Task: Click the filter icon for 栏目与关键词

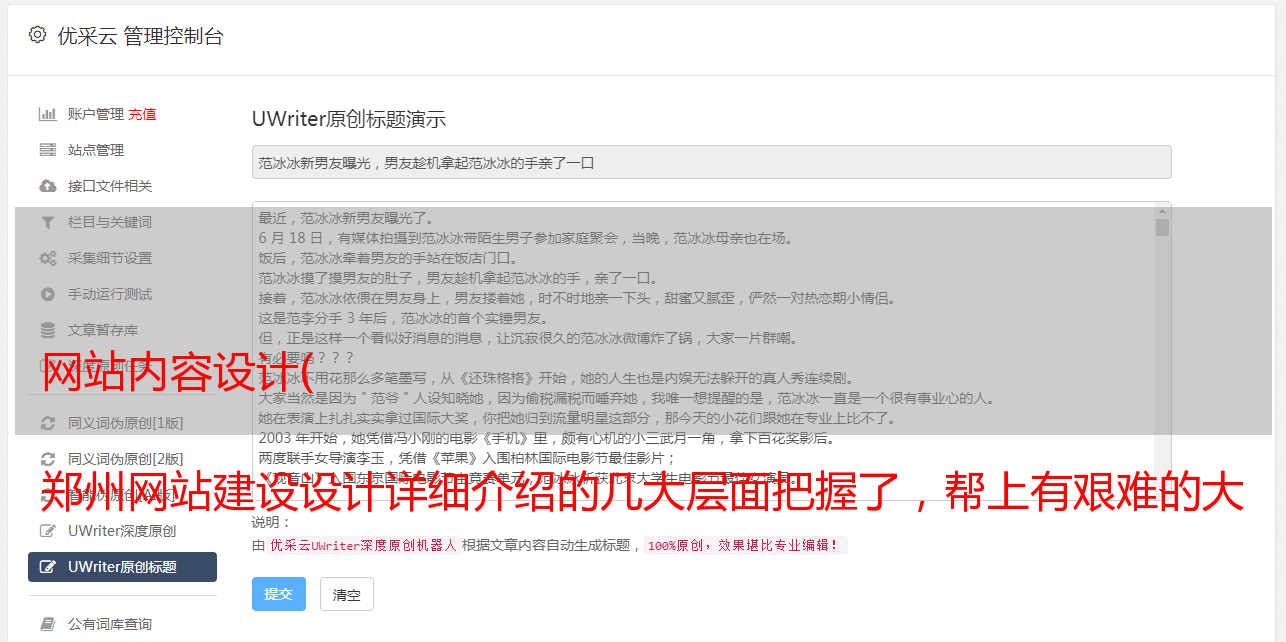Action: (x=47, y=222)
